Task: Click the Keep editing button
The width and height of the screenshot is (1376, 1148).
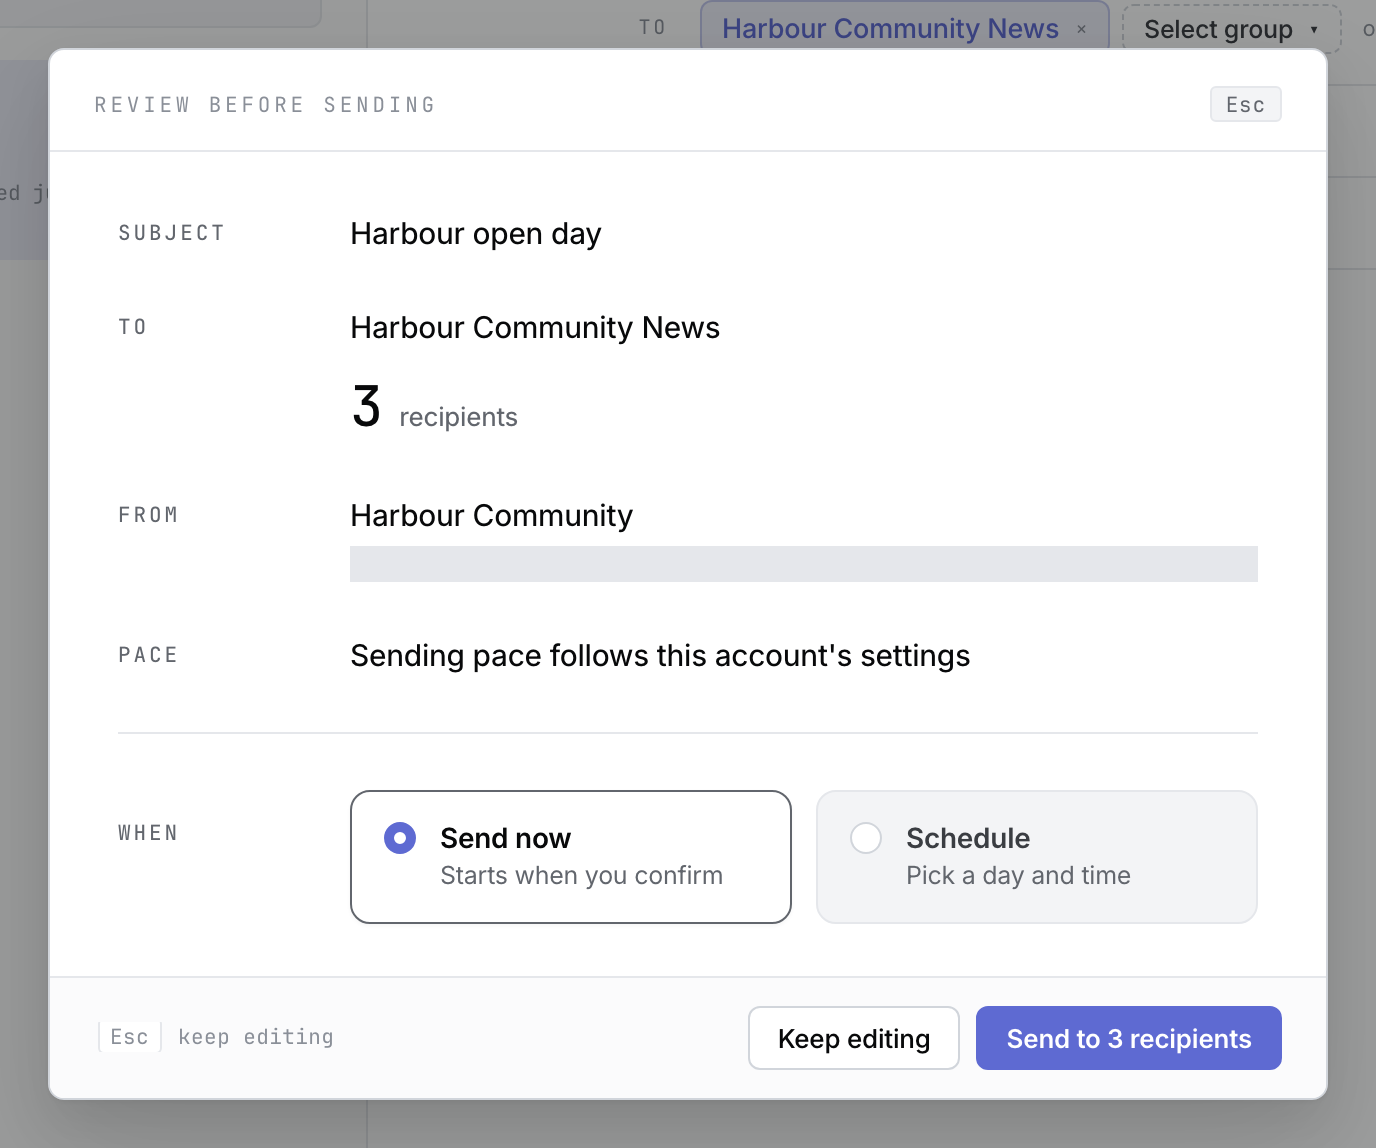Action: (854, 1038)
